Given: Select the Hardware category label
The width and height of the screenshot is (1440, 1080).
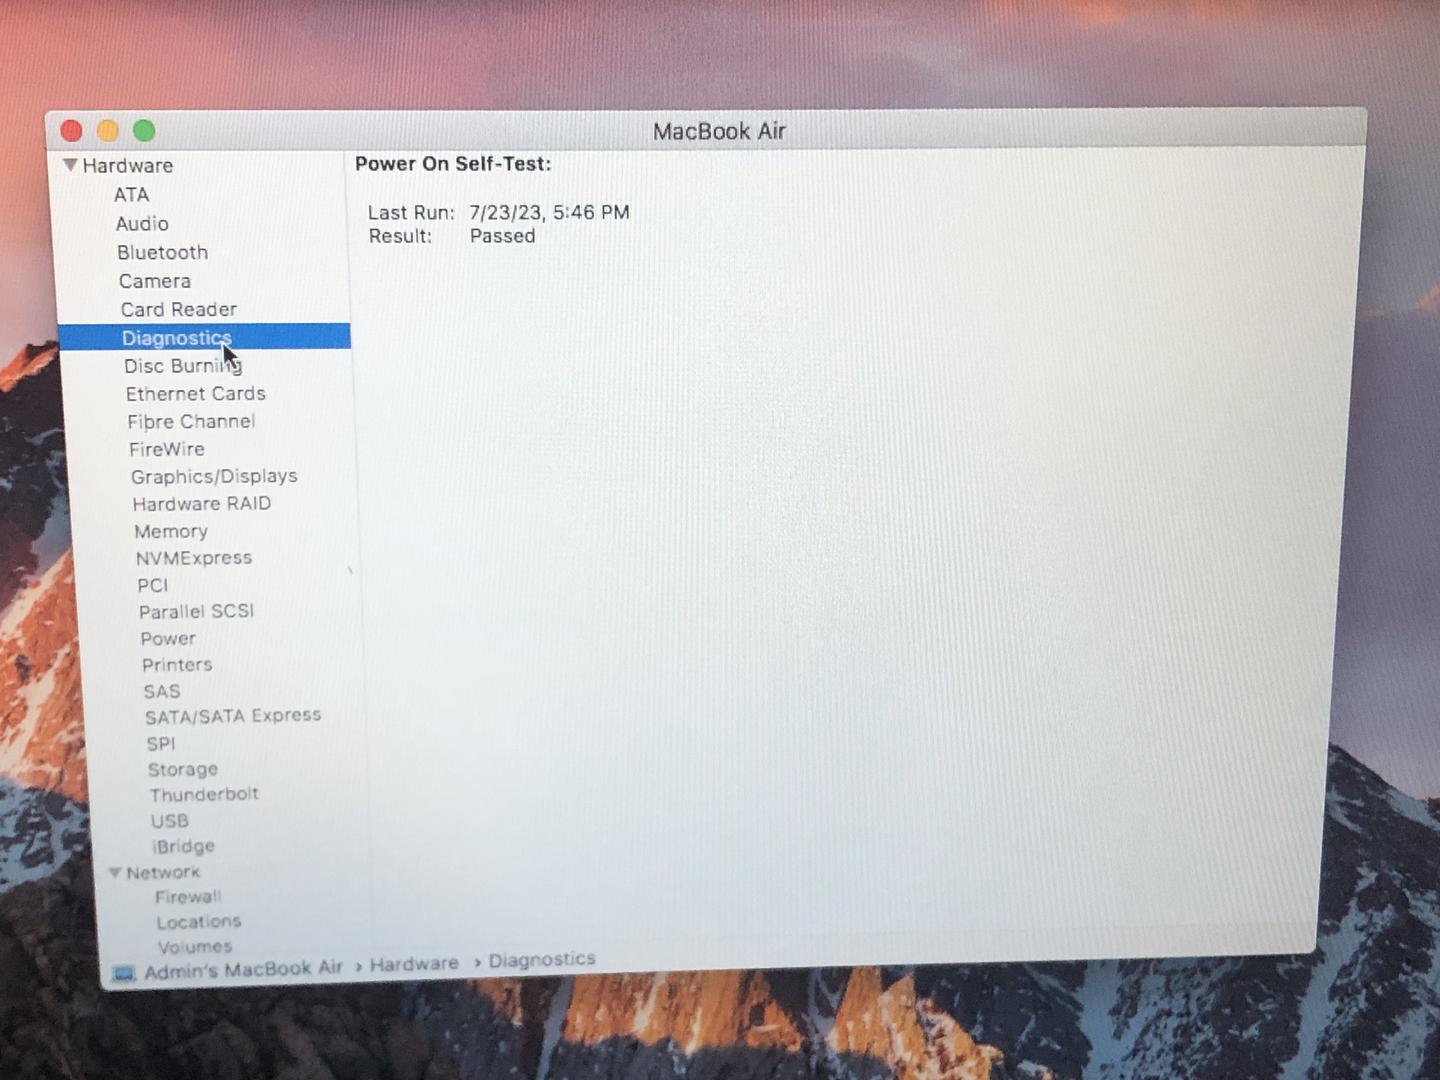Looking at the screenshot, I should click(128, 166).
